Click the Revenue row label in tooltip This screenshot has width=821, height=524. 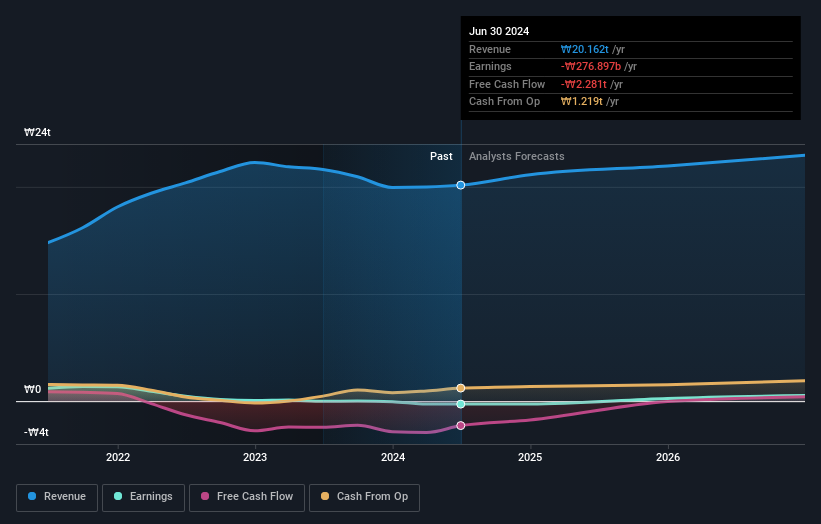pos(490,49)
